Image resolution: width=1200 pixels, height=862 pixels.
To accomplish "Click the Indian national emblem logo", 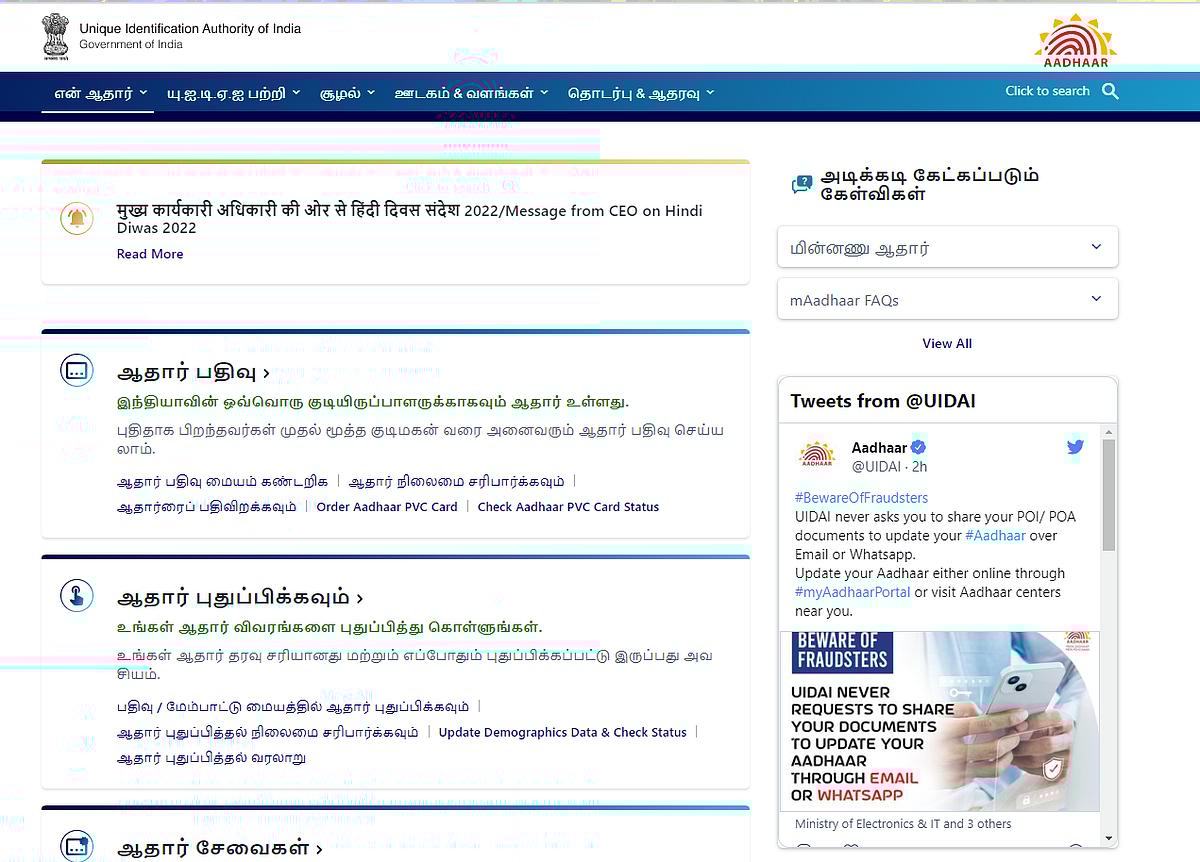I will (56, 37).
